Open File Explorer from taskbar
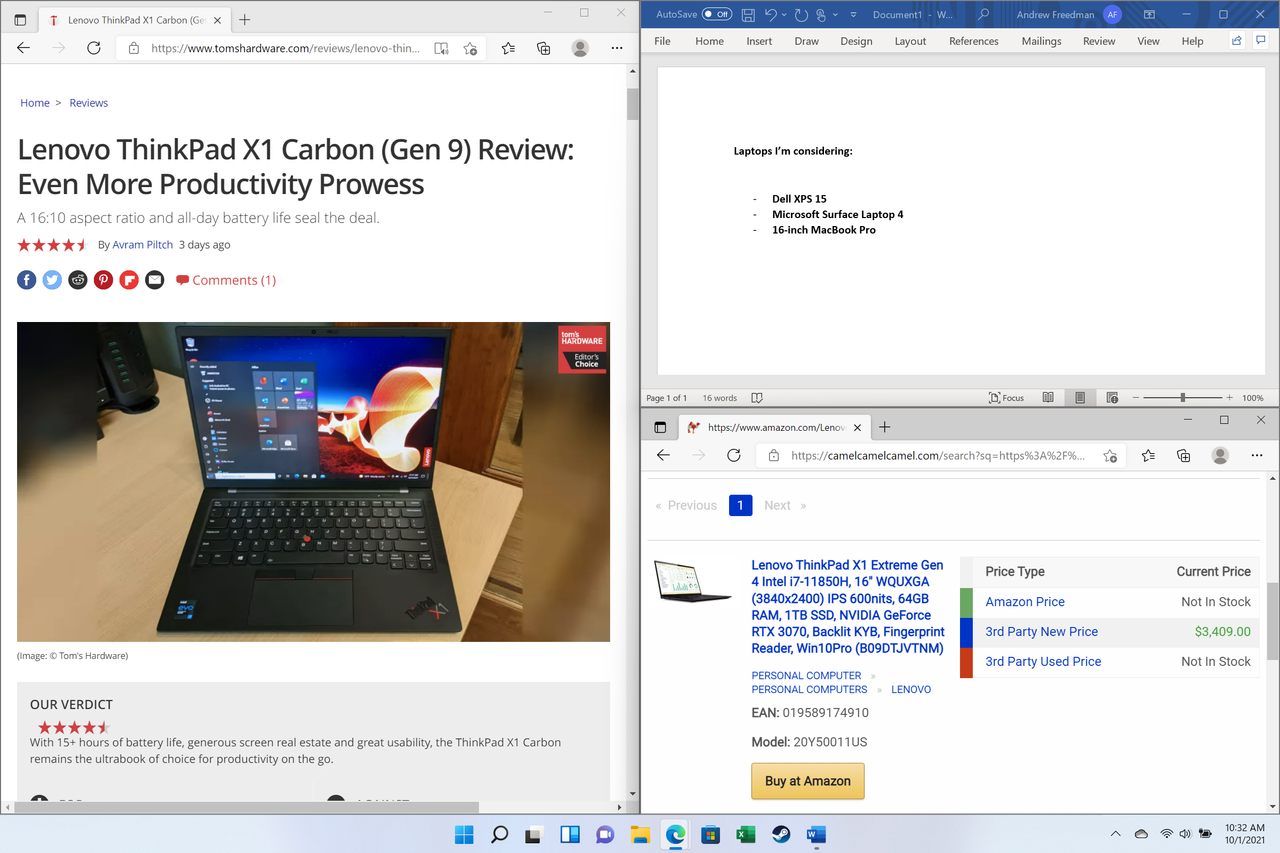This screenshot has width=1280, height=853. pos(640,834)
